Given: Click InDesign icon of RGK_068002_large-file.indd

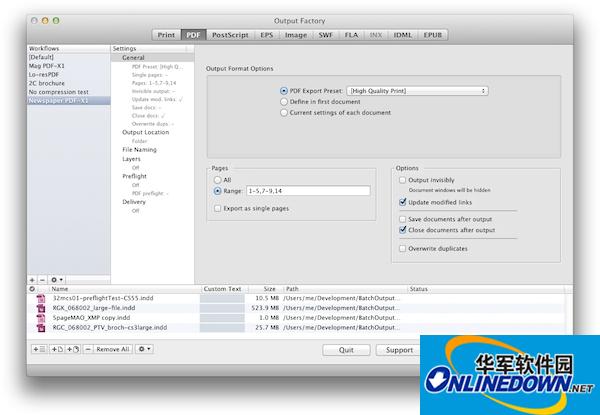Looking at the screenshot, I should pyautogui.click(x=41, y=308).
